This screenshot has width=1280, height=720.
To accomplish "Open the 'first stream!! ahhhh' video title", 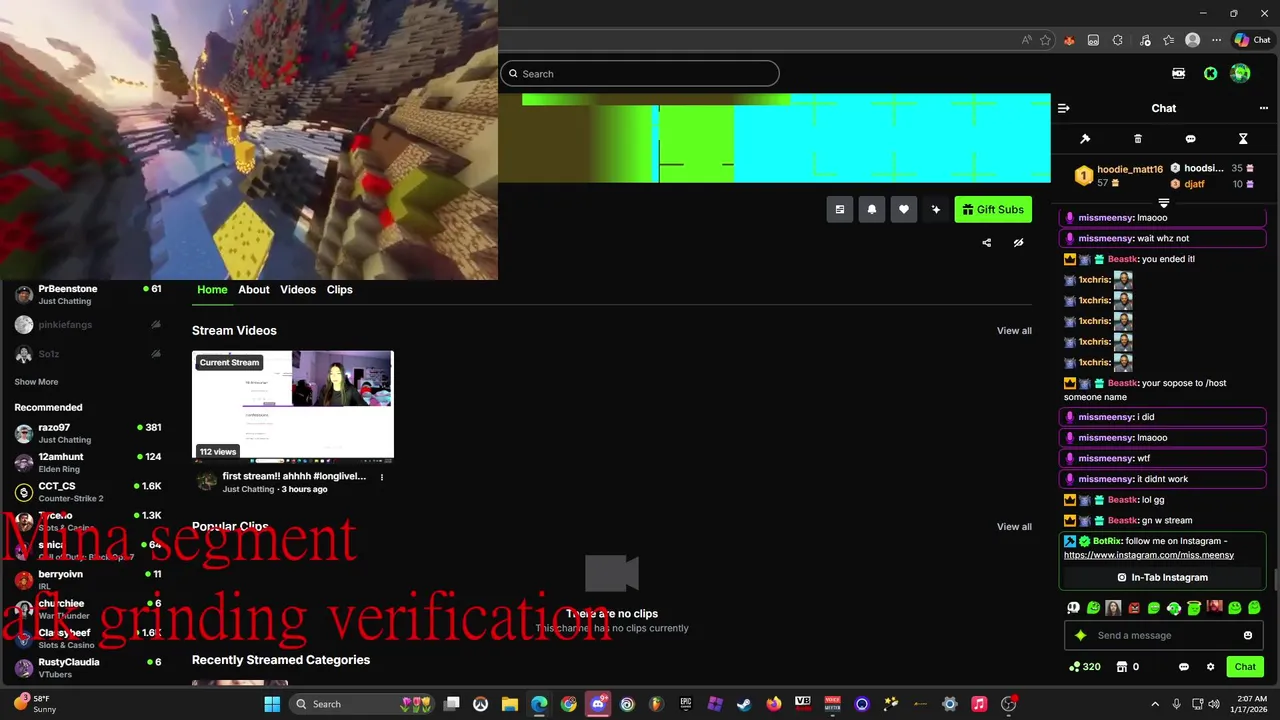I will pyautogui.click(x=294, y=476).
